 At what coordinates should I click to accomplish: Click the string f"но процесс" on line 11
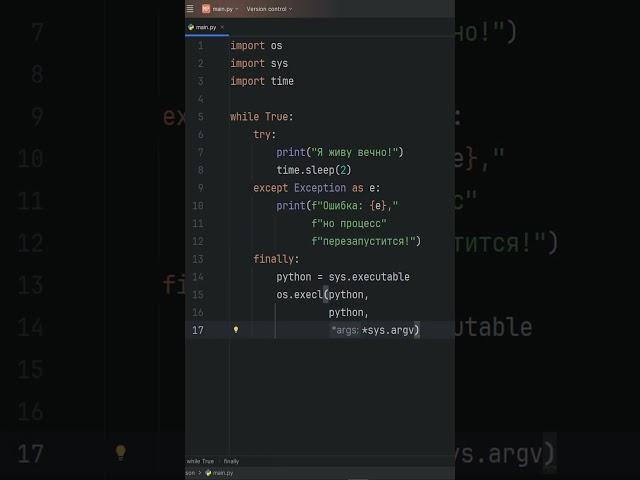[x=349, y=224]
